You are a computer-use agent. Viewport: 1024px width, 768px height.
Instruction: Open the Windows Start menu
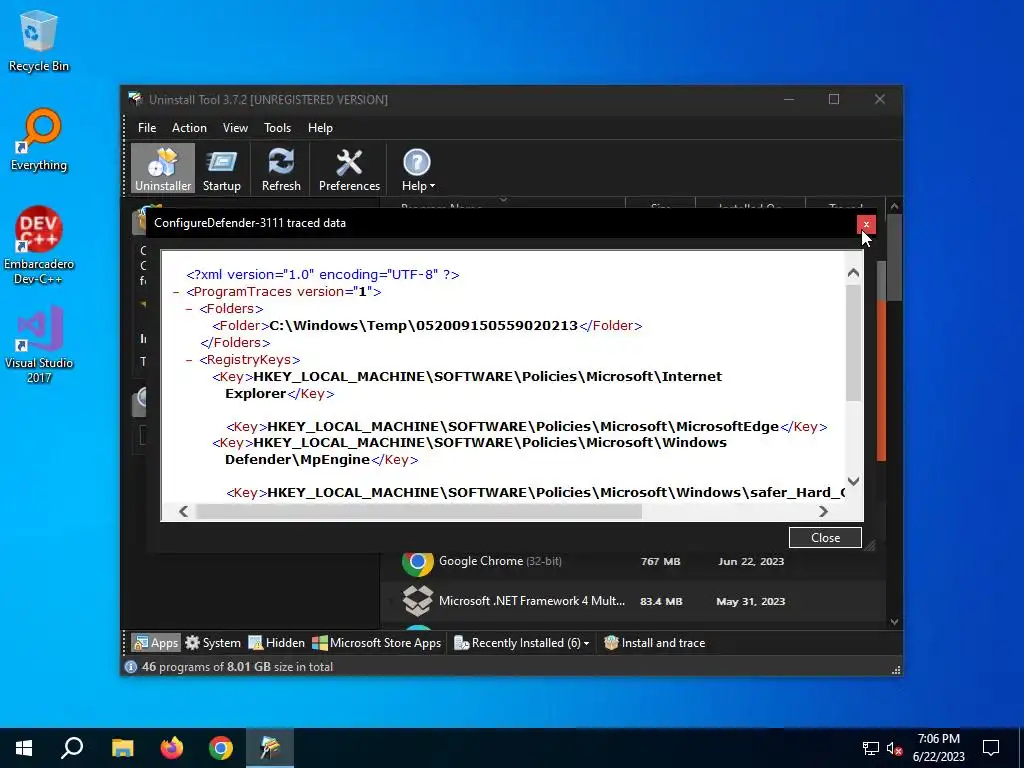coord(24,748)
